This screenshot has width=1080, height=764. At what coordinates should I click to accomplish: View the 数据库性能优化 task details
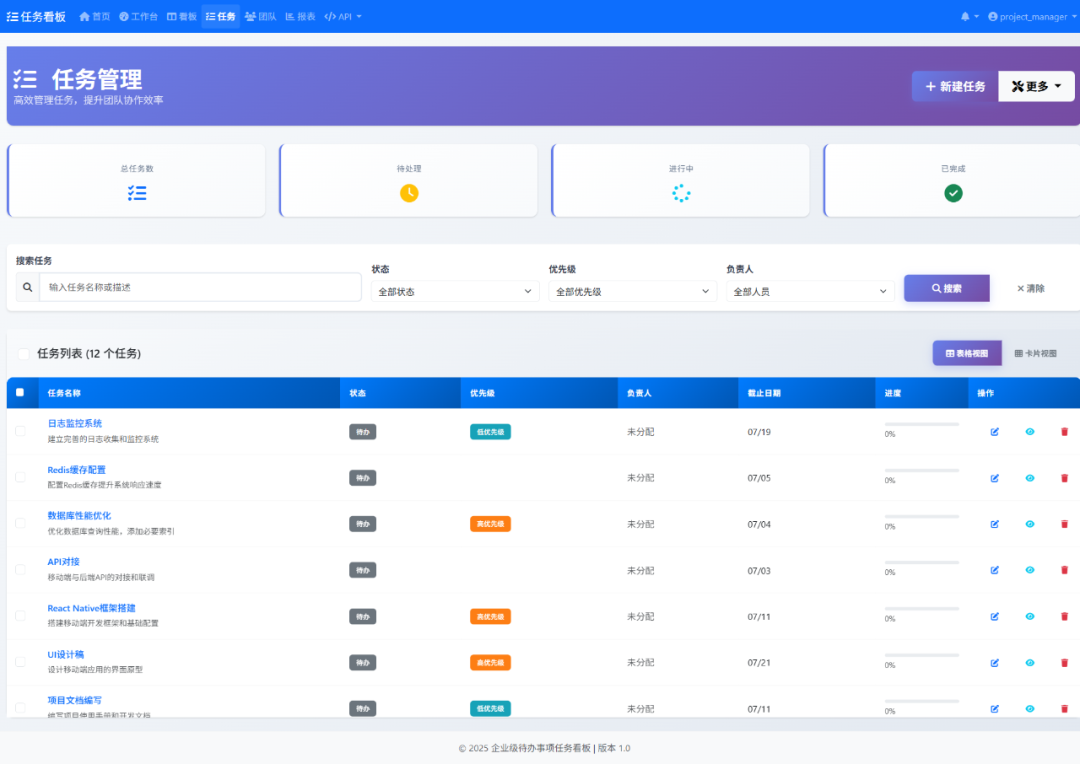pyautogui.click(x=1030, y=524)
